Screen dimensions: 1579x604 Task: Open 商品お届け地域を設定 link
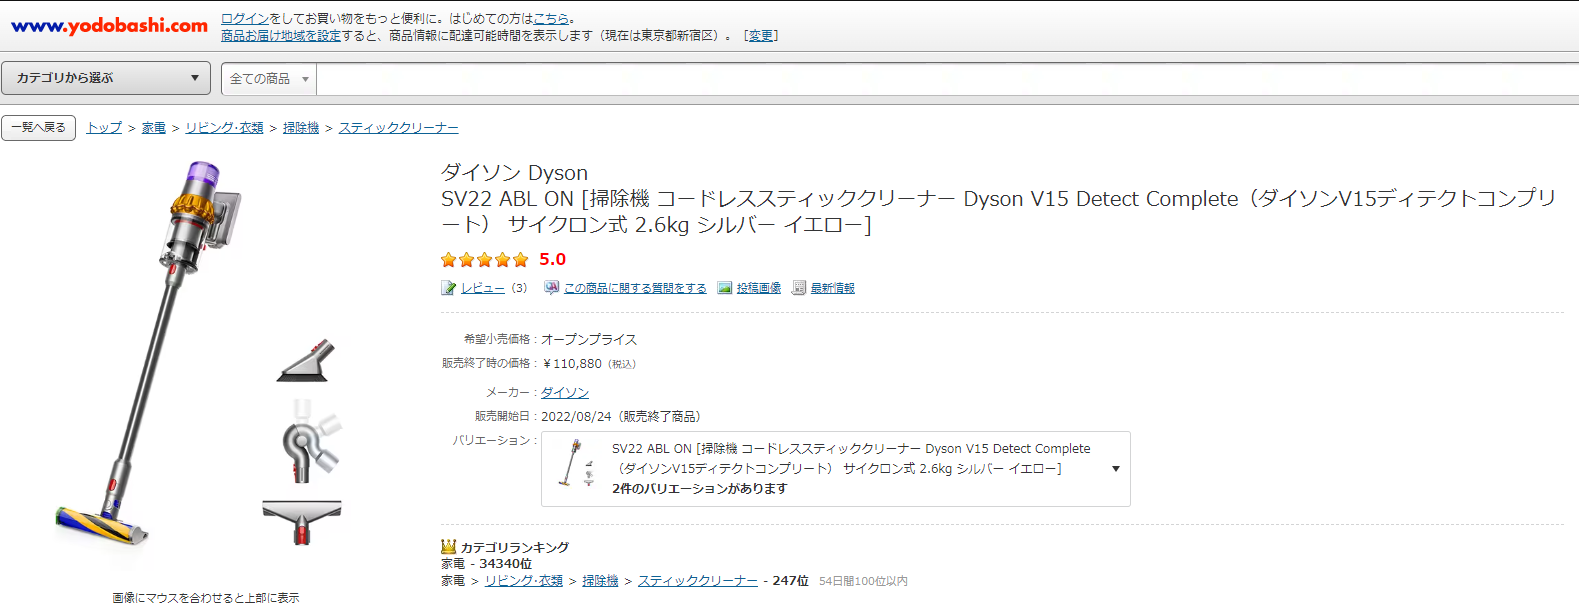(281, 35)
